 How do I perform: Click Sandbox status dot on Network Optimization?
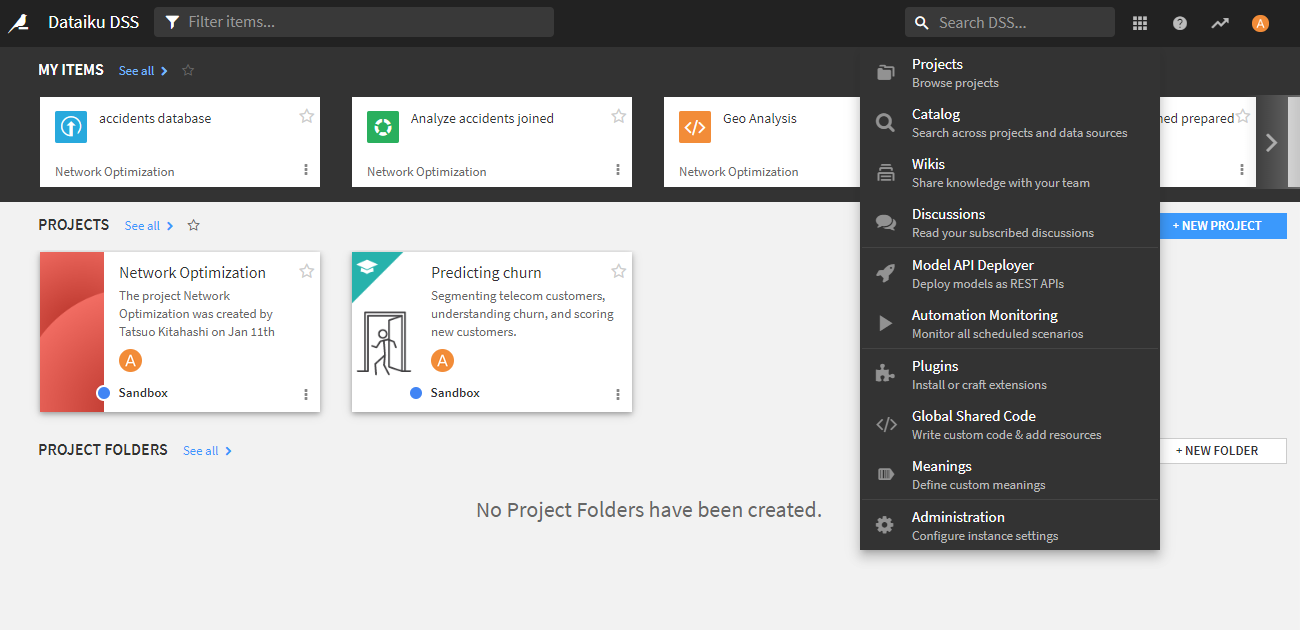[x=104, y=393]
